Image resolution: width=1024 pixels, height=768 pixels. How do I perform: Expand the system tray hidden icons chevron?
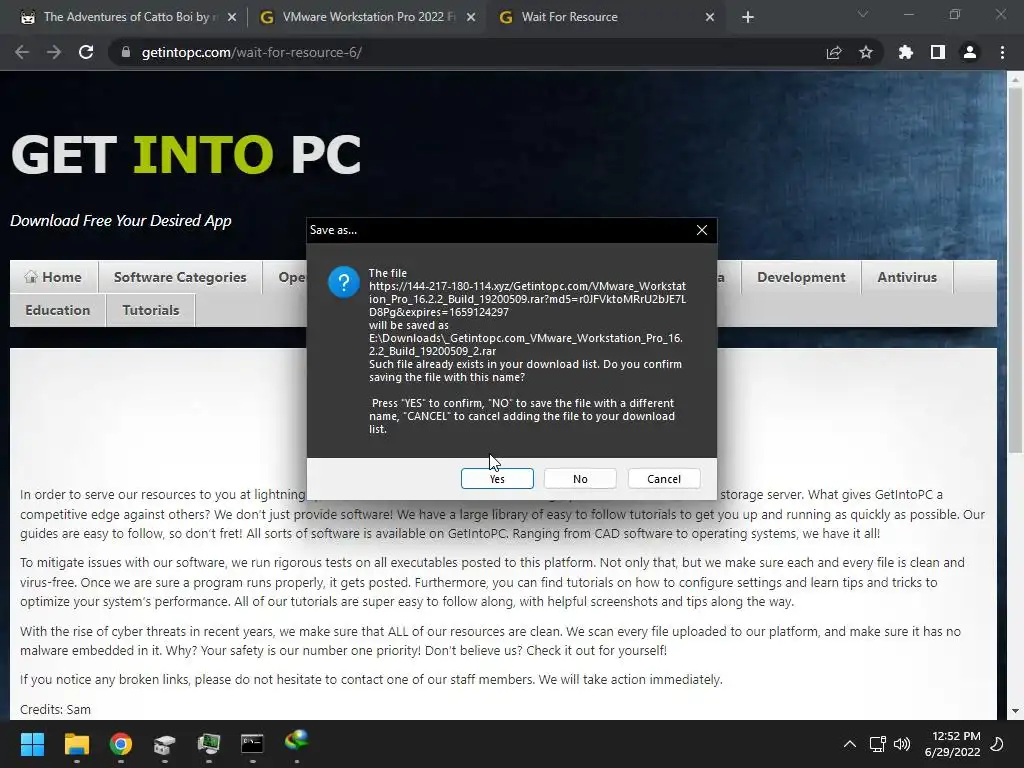click(x=850, y=744)
